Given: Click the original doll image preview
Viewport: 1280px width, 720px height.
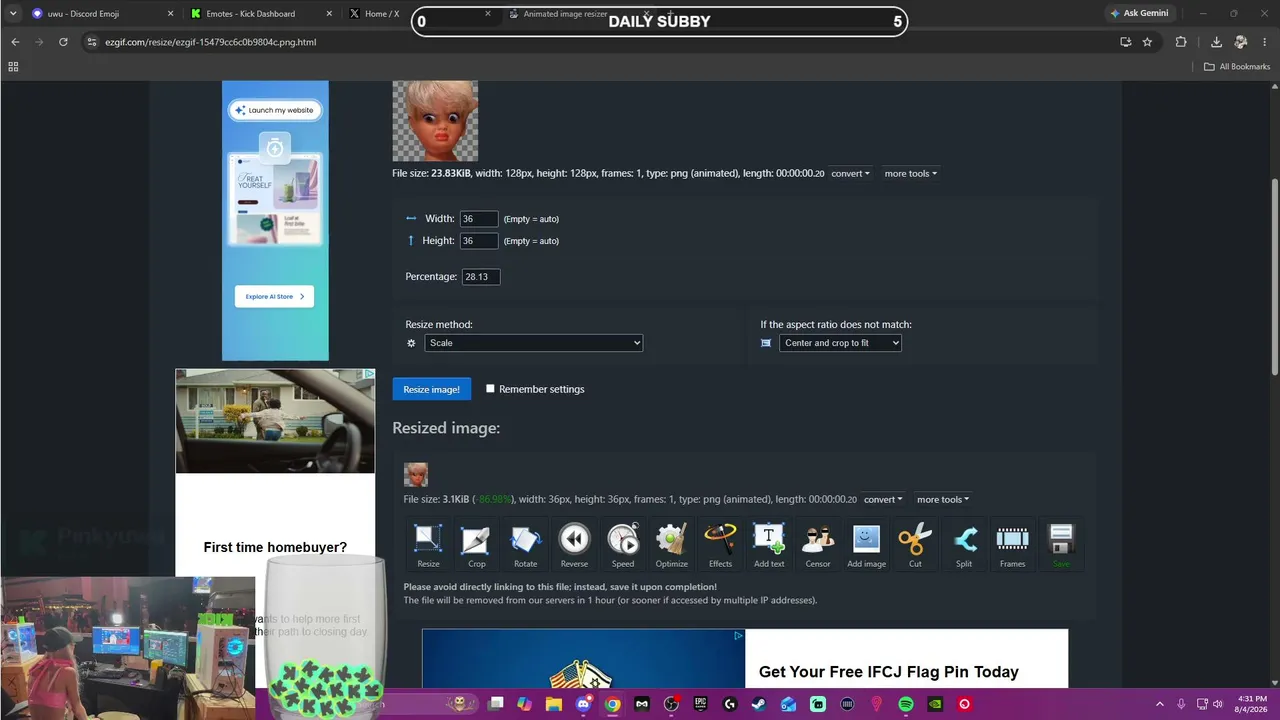Looking at the screenshot, I should (435, 121).
